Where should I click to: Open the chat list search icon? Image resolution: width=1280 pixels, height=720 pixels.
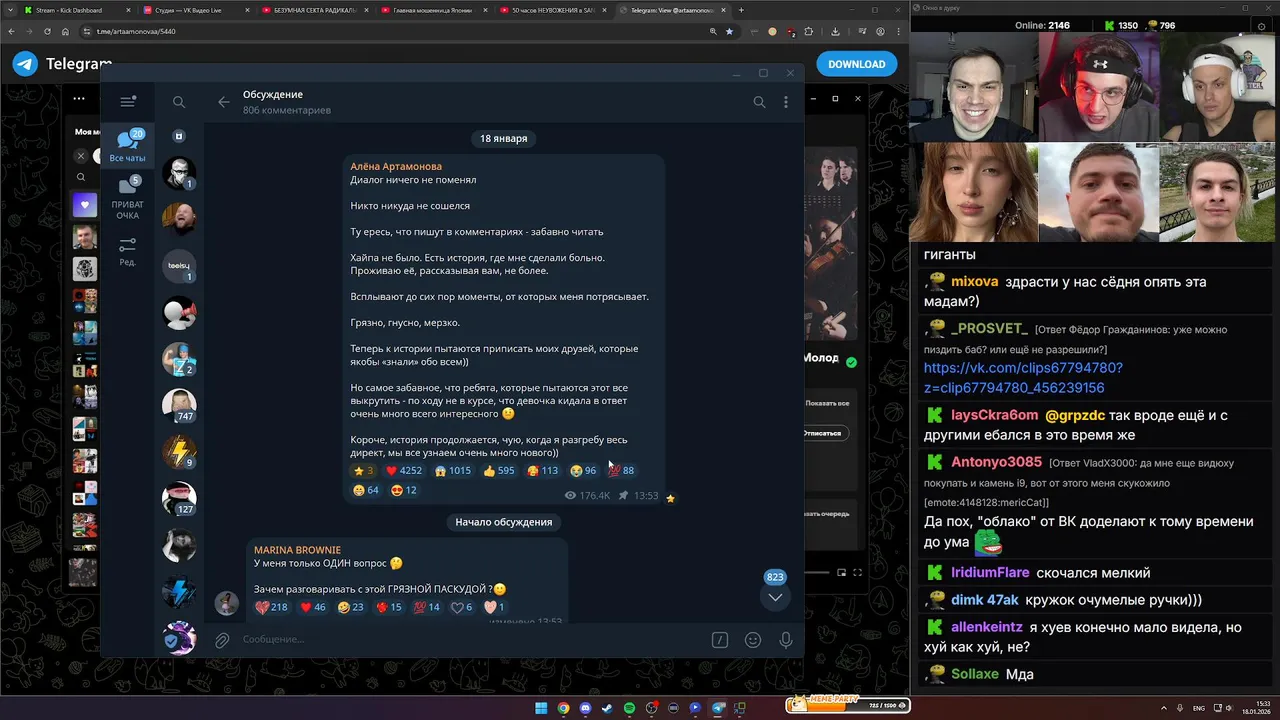[x=179, y=102]
